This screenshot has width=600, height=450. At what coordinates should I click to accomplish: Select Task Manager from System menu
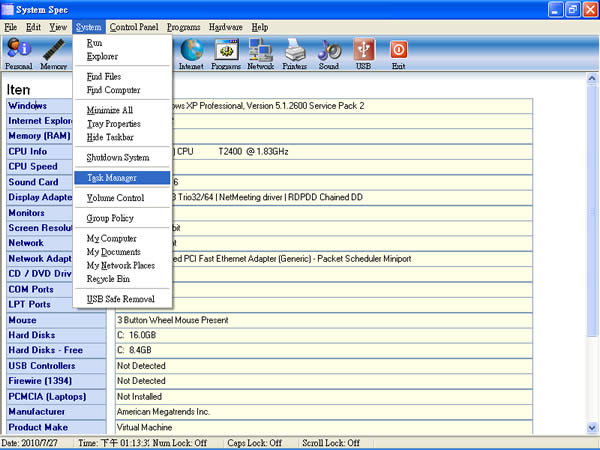122,178
